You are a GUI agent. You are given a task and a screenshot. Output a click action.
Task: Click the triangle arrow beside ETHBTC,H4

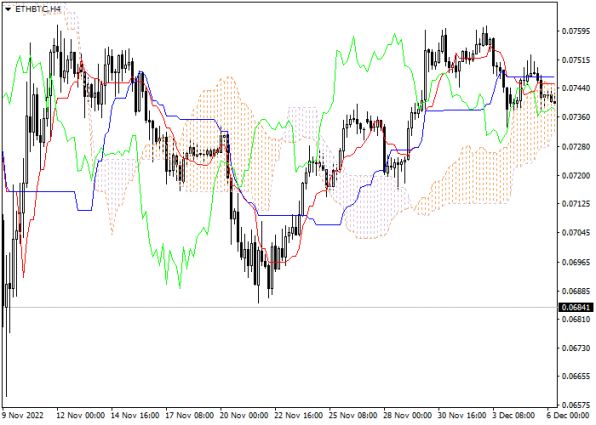point(8,9)
